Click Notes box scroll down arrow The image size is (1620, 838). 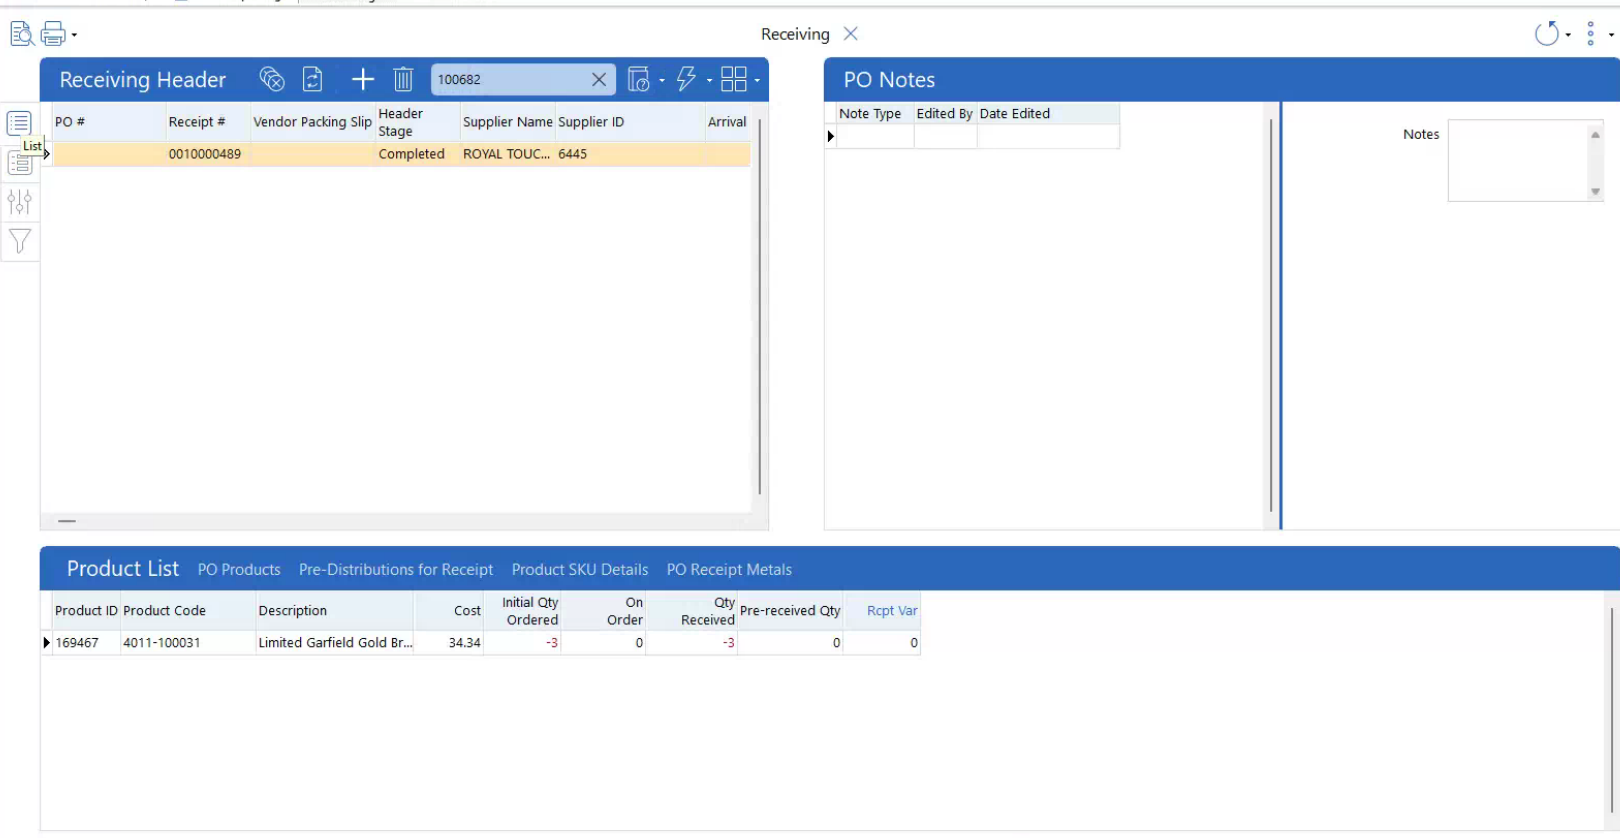coord(1595,191)
